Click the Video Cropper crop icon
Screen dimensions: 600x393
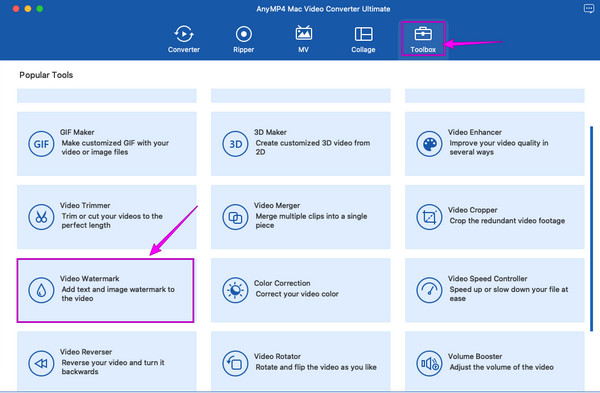click(429, 217)
